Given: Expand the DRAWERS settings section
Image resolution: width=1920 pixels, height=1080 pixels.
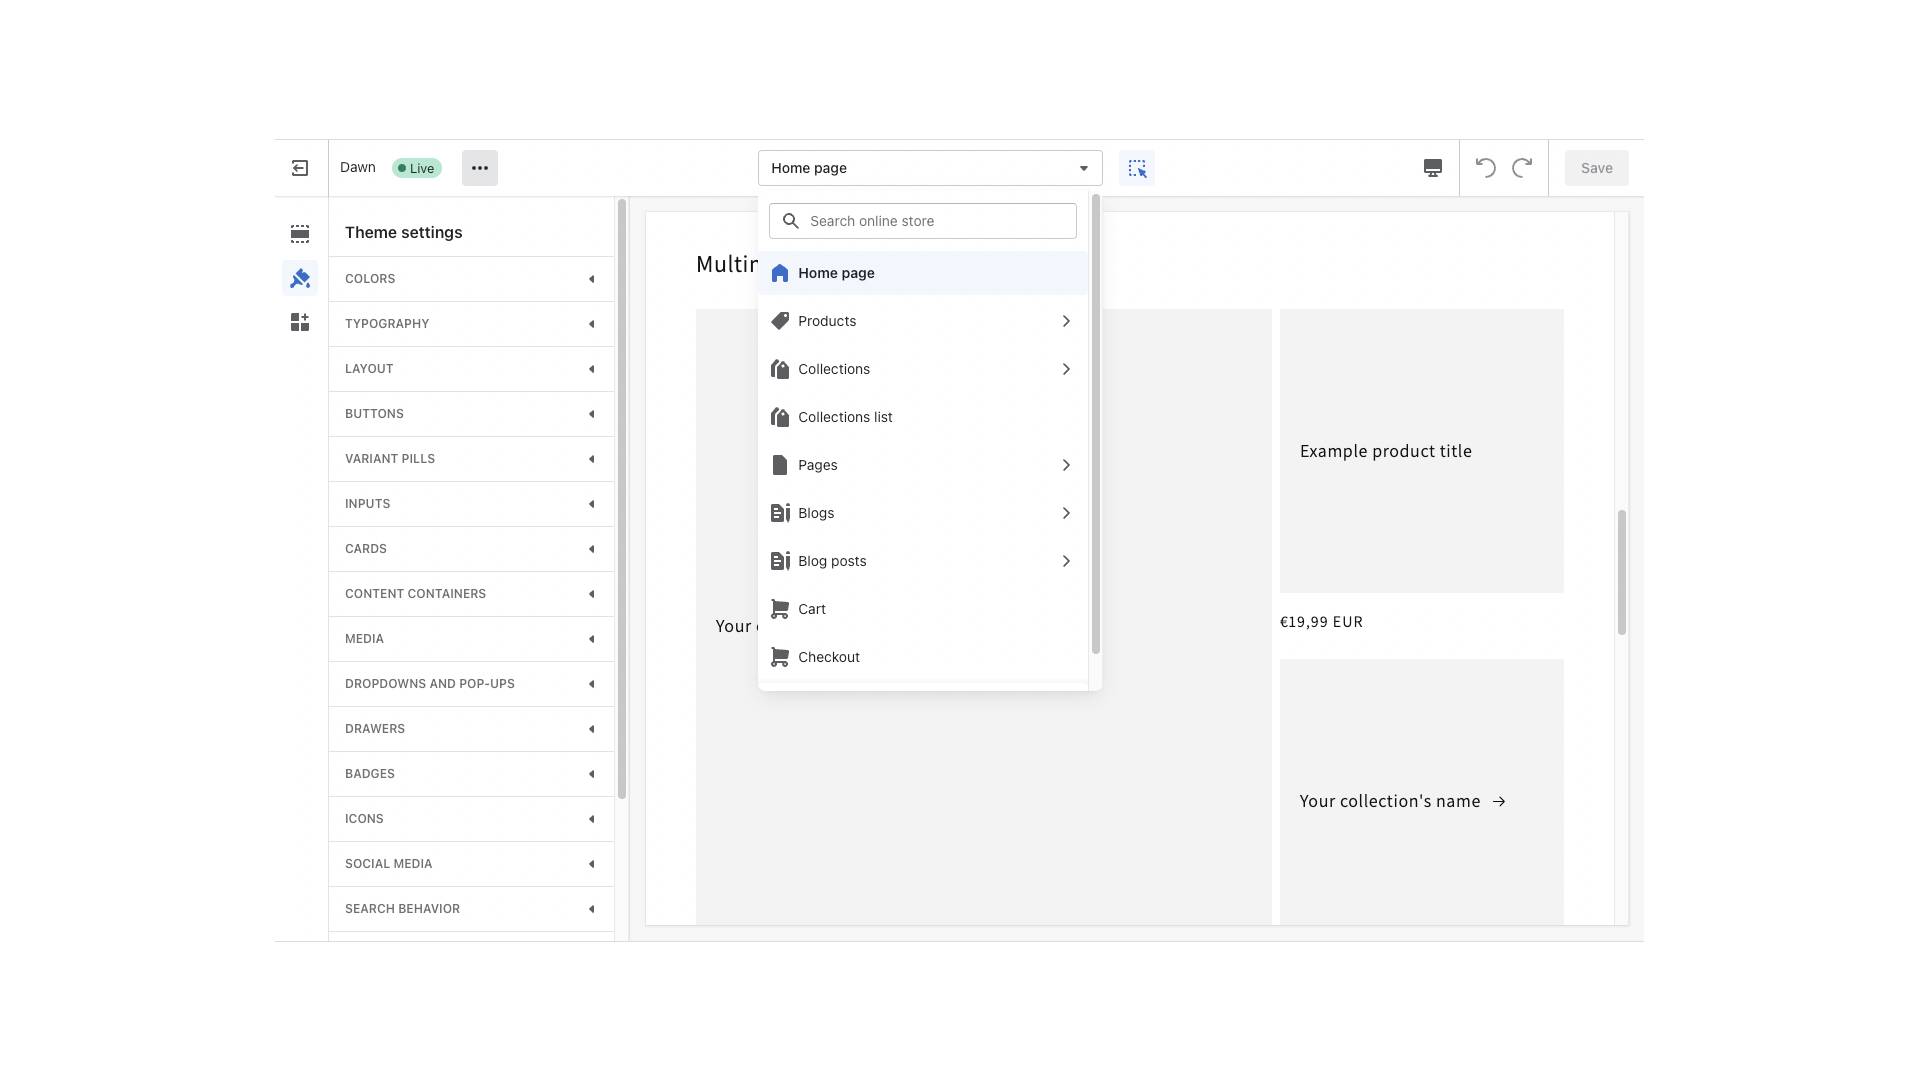Looking at the screenshot, I should pos(471,729).
